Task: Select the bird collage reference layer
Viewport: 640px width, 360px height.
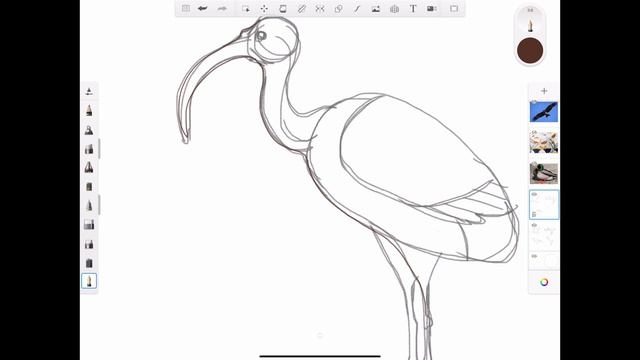Action: pos(544,142)
